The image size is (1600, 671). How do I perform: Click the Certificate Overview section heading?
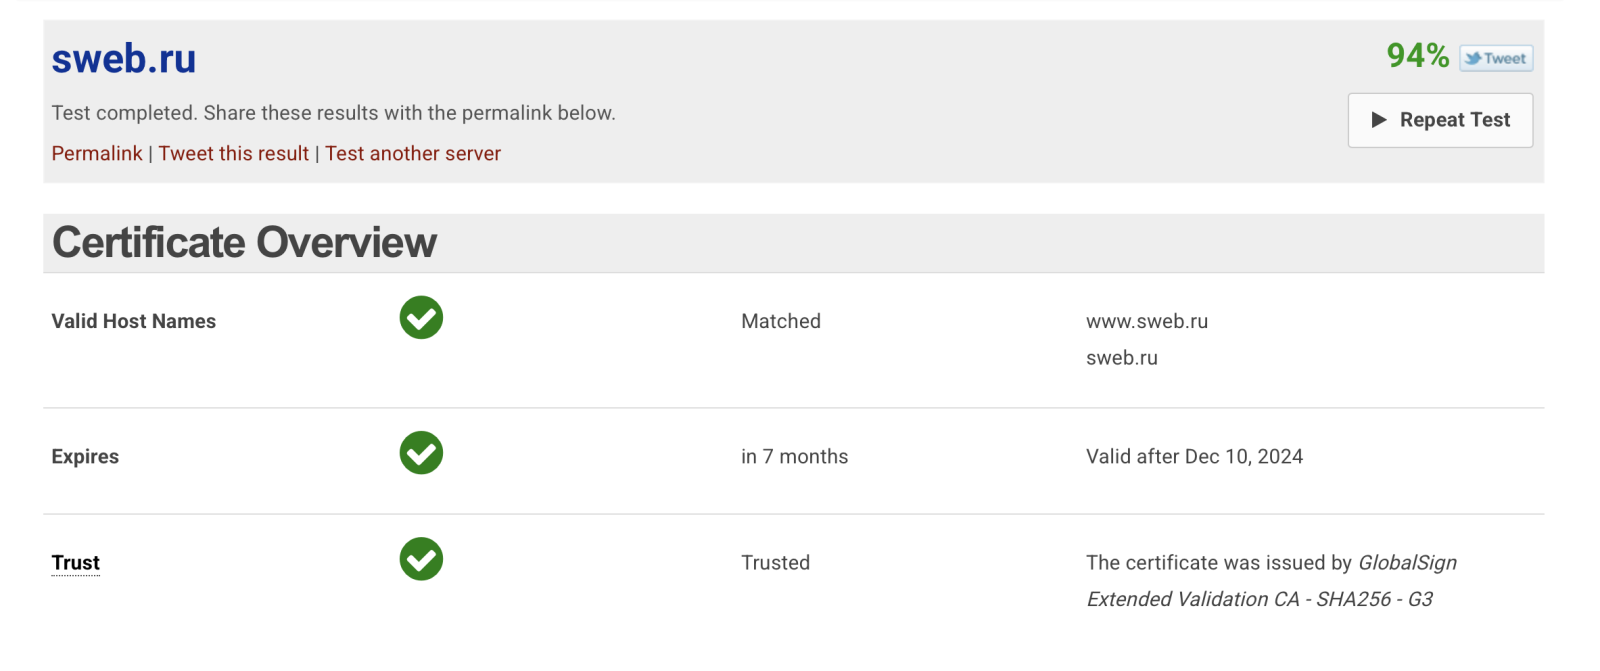(x=245, y=243)
